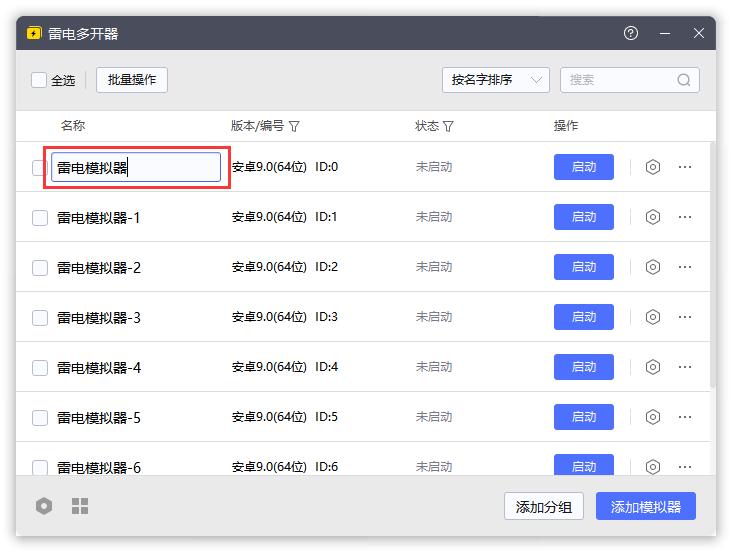Click the 雷电模拟器 name edit field

coord(136,168)
